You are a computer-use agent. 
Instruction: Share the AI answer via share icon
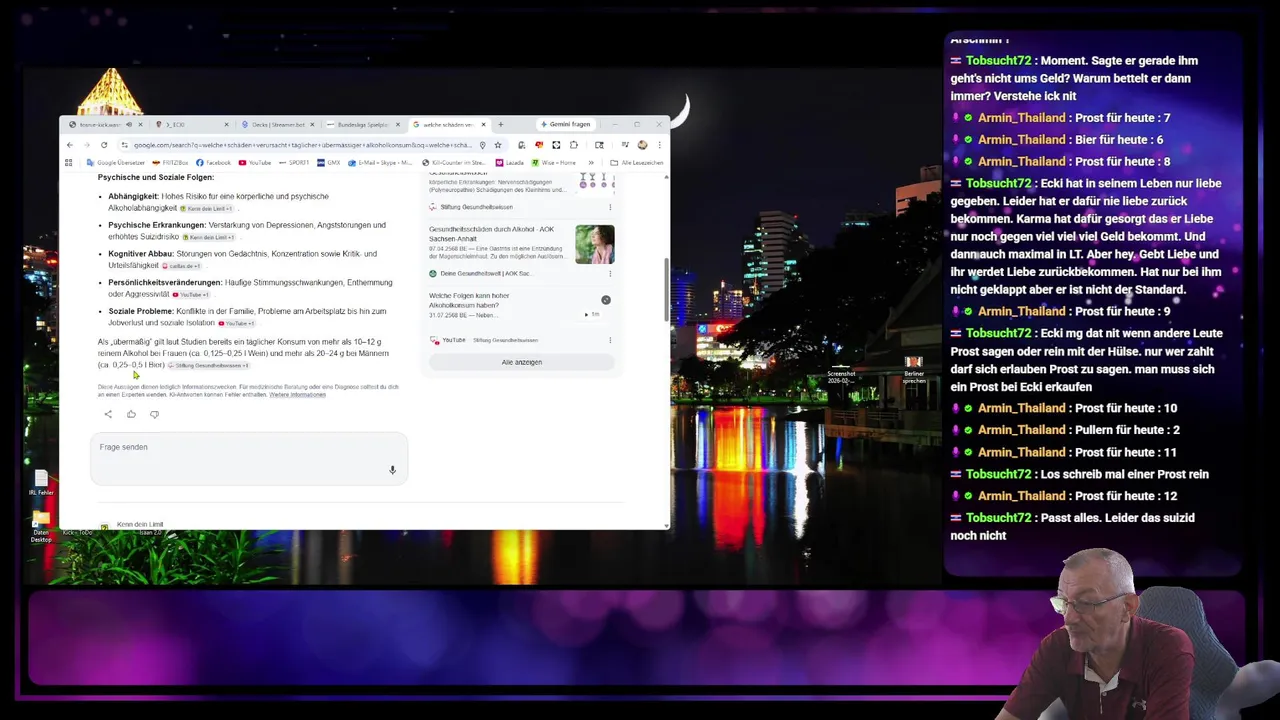[x=108, y=414]
